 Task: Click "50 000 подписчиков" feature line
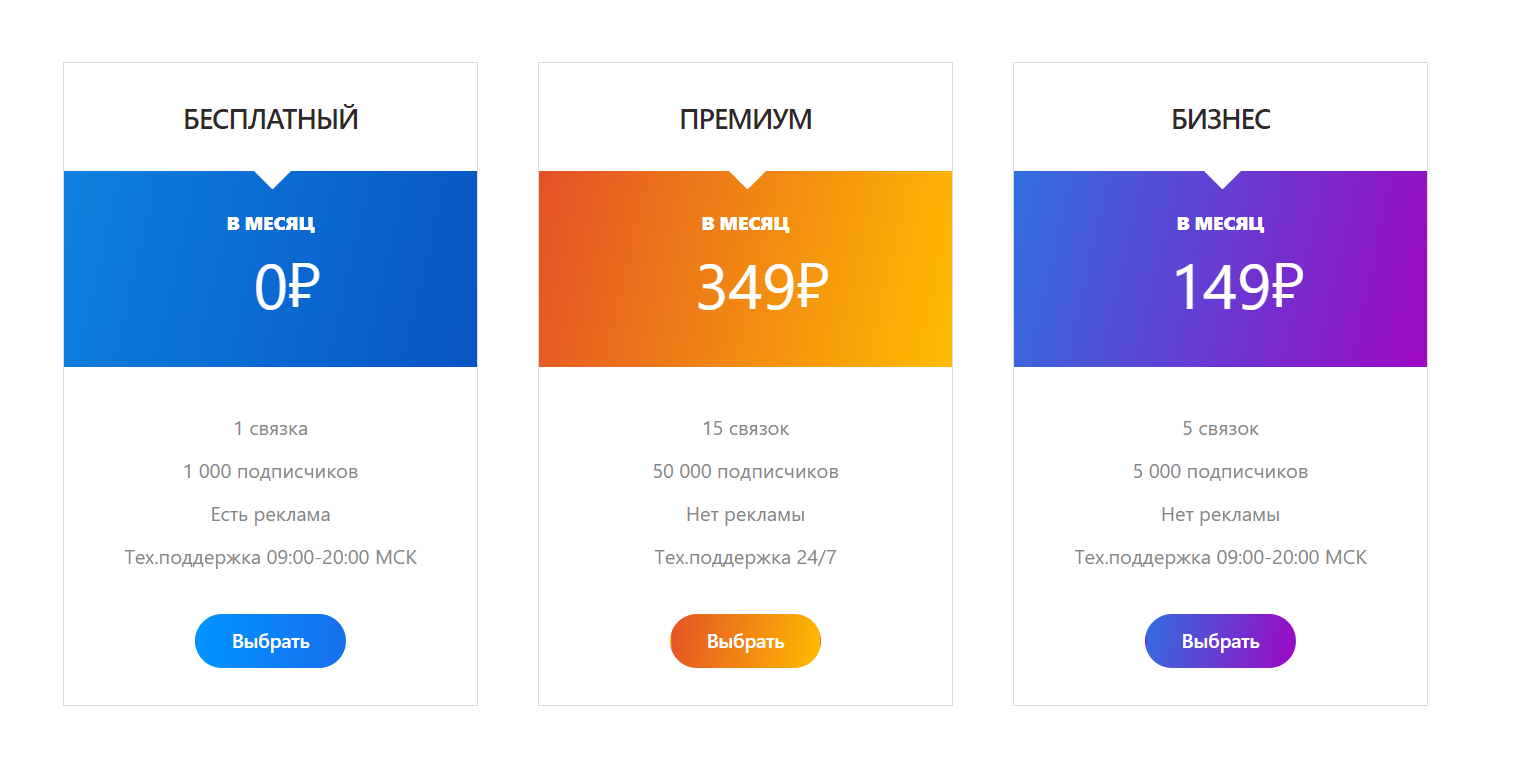[x=746, y=472]
